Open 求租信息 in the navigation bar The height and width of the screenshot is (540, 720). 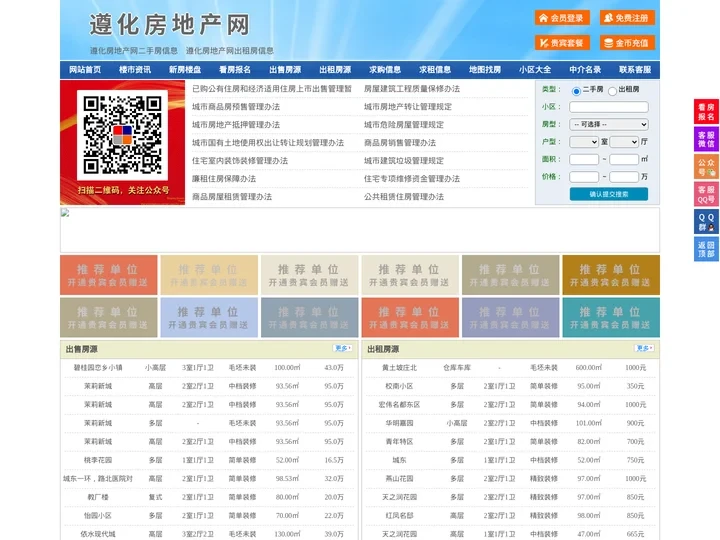pyautogui.click(x=435, y=70)
